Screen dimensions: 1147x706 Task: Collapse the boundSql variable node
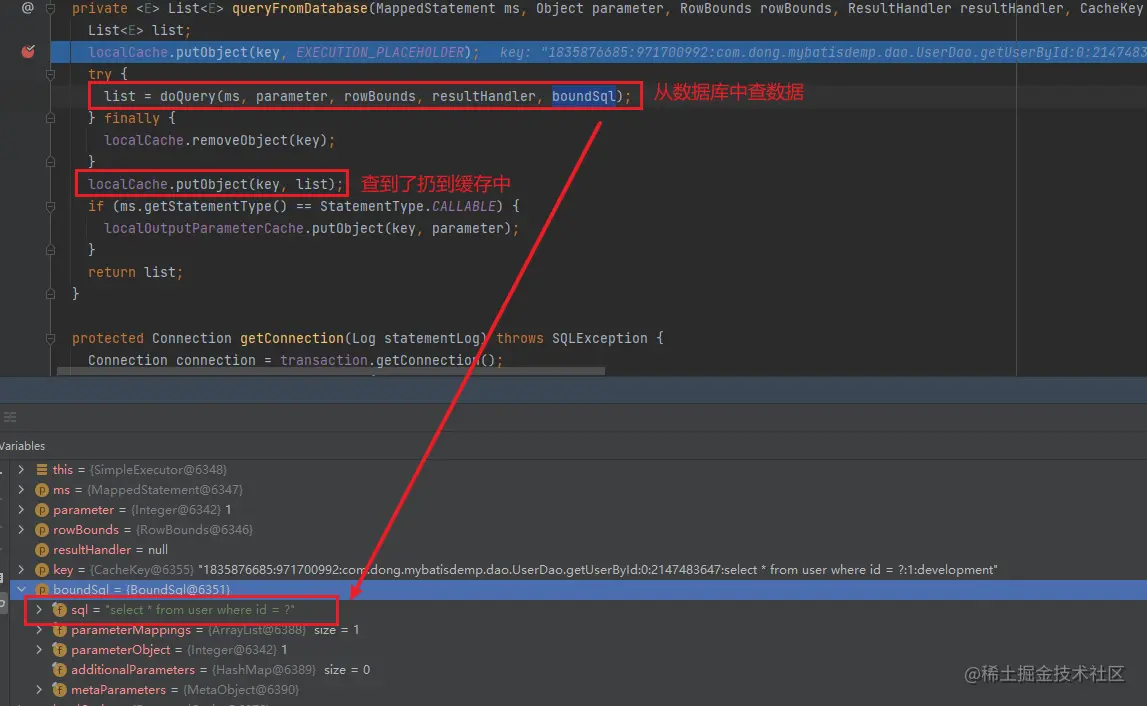click(x=21, y=590)
